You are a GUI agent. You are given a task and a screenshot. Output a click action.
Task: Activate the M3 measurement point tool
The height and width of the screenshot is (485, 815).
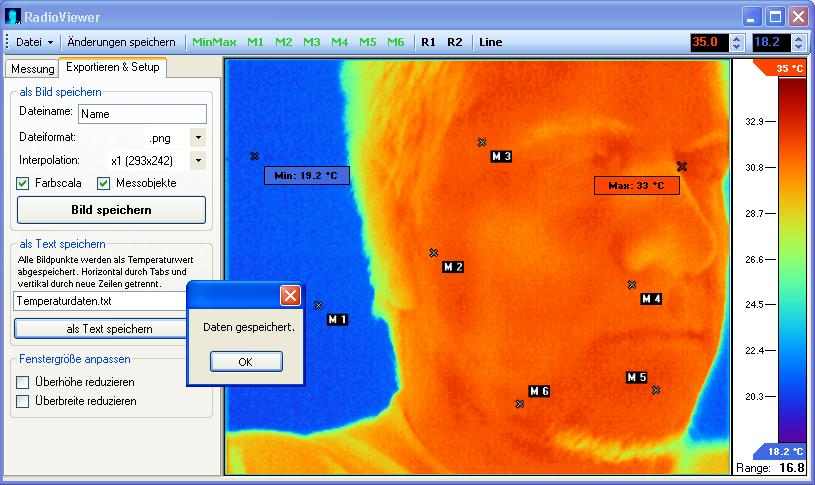coord(312,42)
